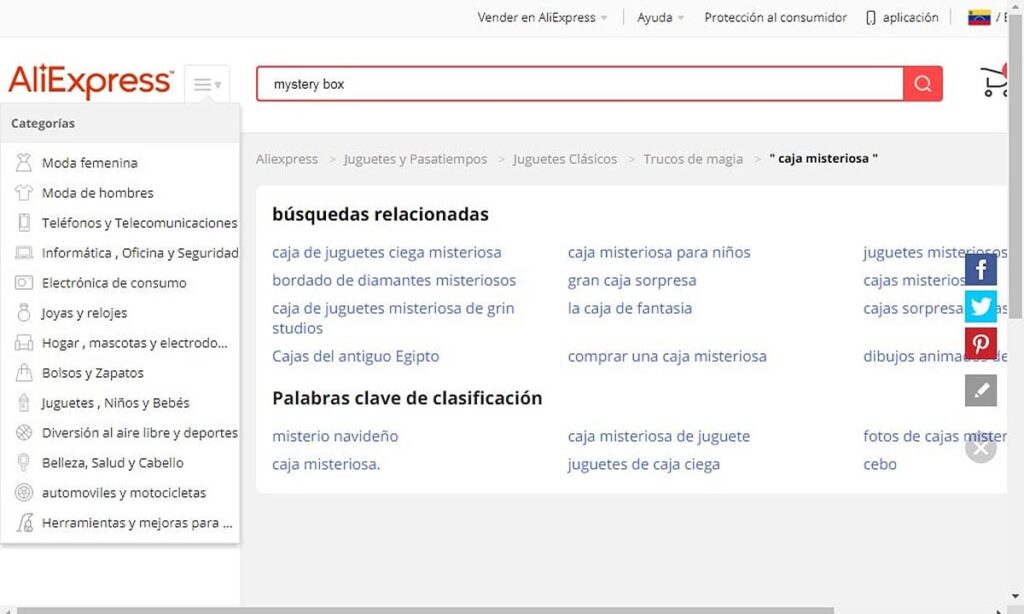Select Teléfonos y Telecomunicaciones category
The height and width of the screenshot is (614, 1024).
pyautogui.click(x=140, y=223)
